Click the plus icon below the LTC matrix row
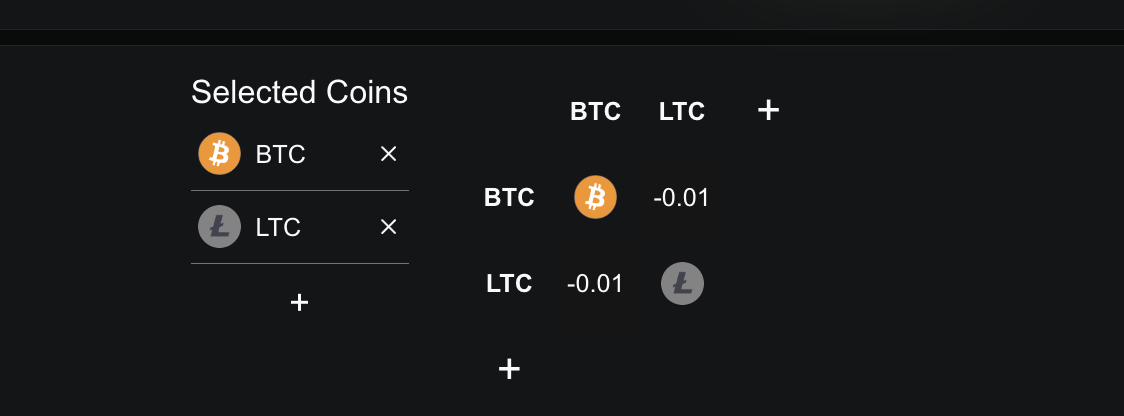1124x416 pixels. [x=509, y=369]
